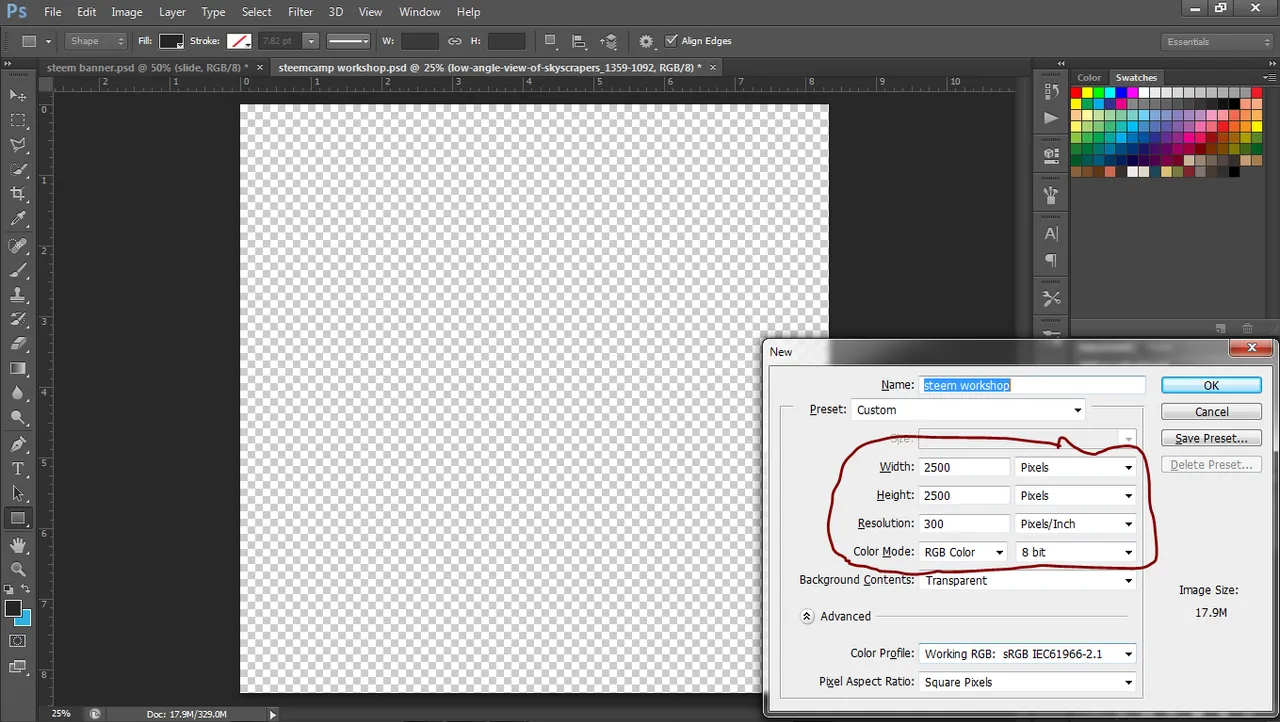Viewport: 1280px width, 722px height.
Task: Select the Dodge tool
Action: click(18, 418)
